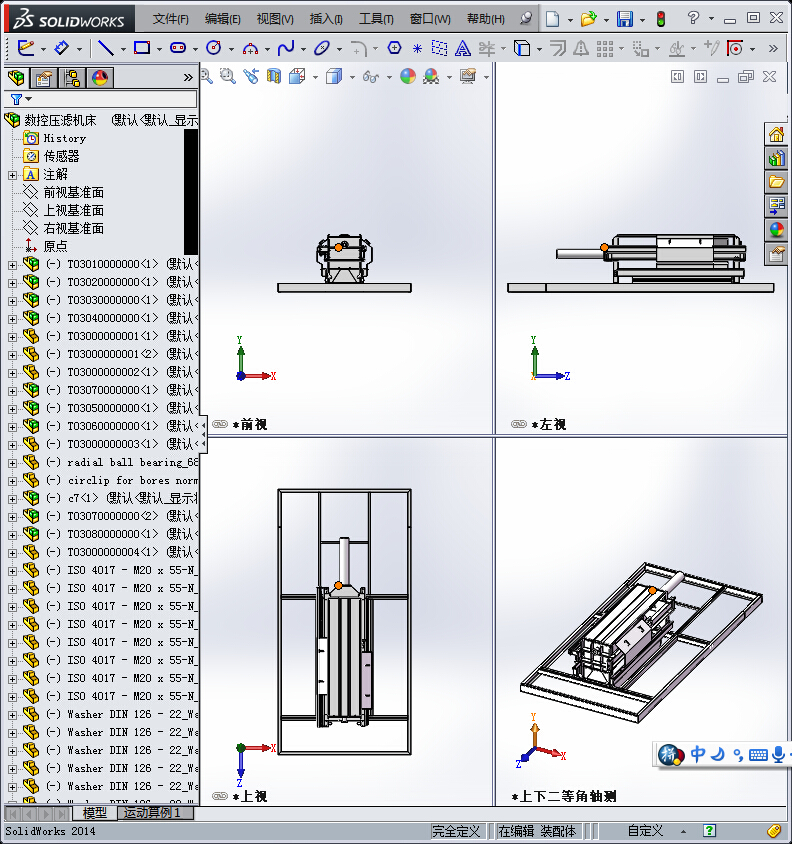The width and height of the screenshot is (792, 844).
Task: Select 传感器 in the tree
Action: click(61, 157)
